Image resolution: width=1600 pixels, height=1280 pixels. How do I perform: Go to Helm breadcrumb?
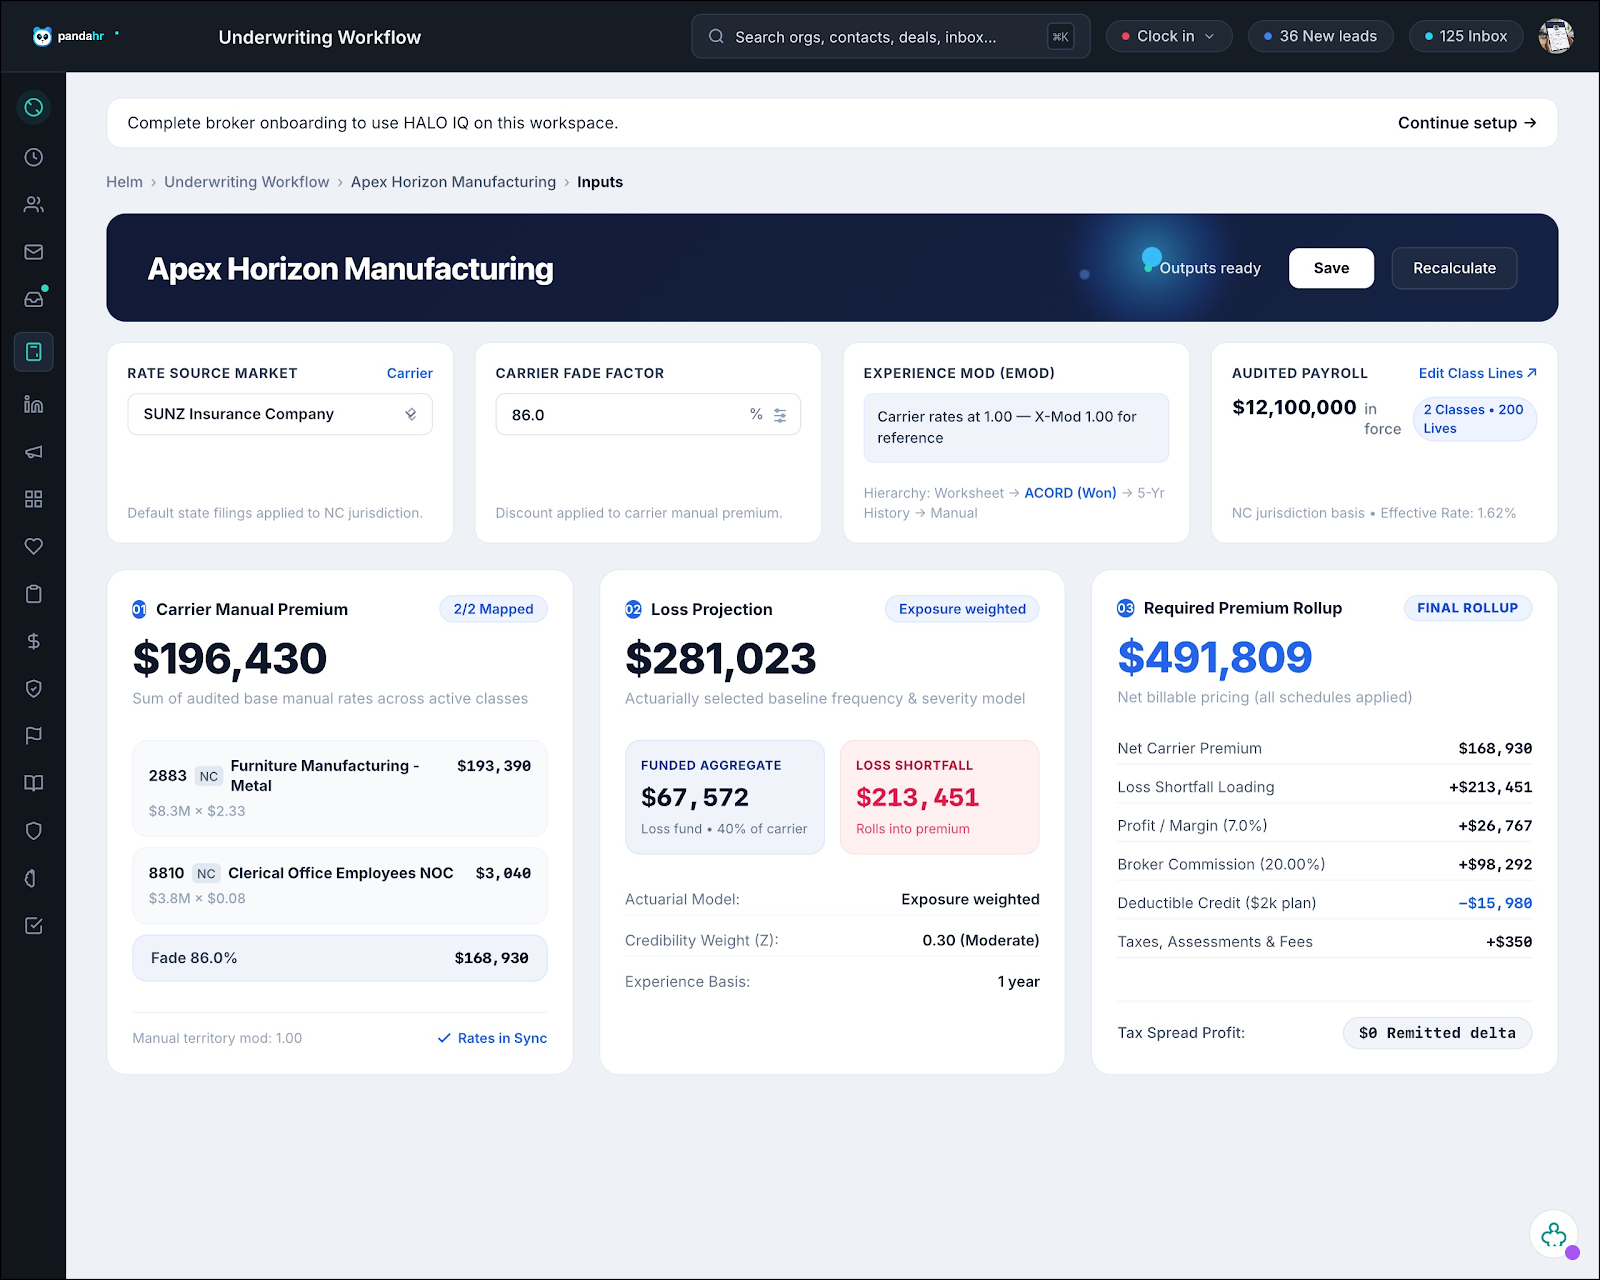(x=125, y=182)
